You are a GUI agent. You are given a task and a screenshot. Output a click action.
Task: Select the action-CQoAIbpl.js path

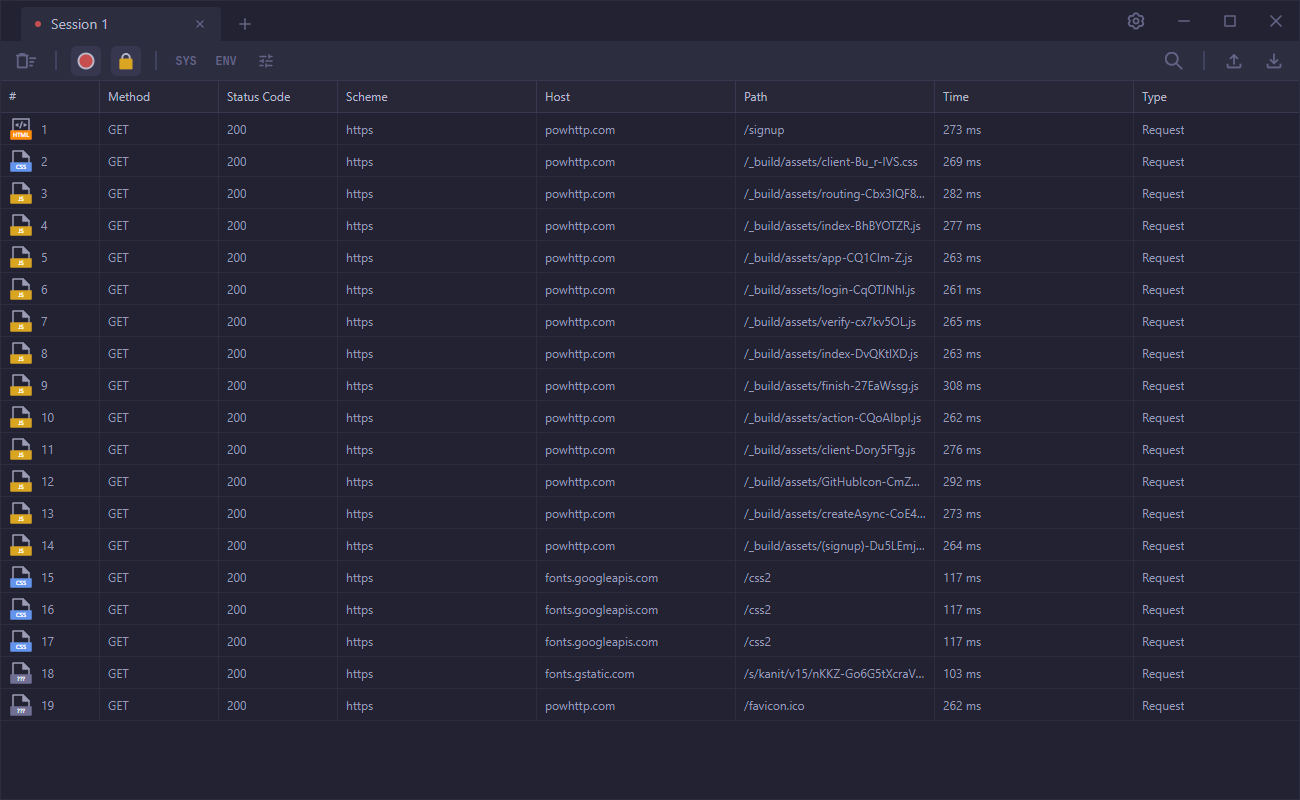pyautogui.click(x=833, y=418)
